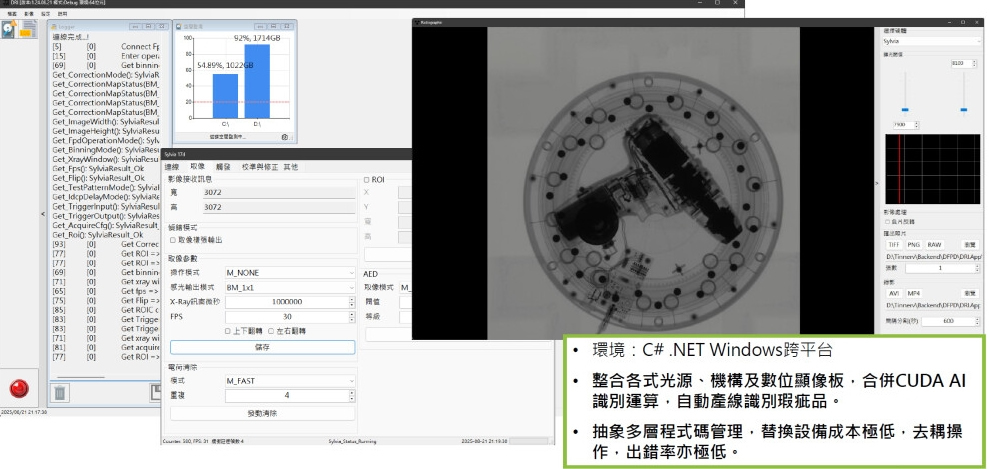Click the TIFF format button

(895, 244)
